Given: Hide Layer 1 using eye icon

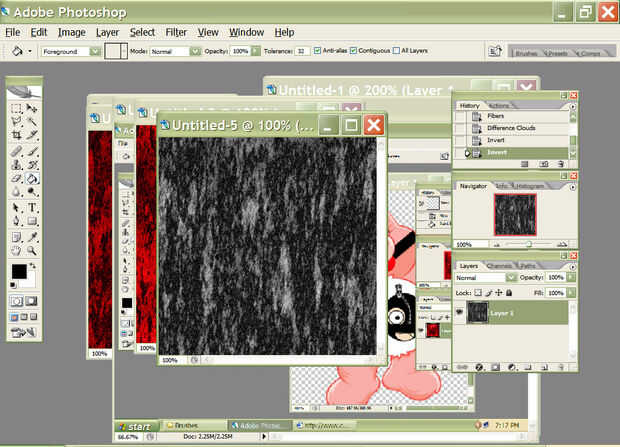Looking at the screenshot, I should tap(461, 311).
